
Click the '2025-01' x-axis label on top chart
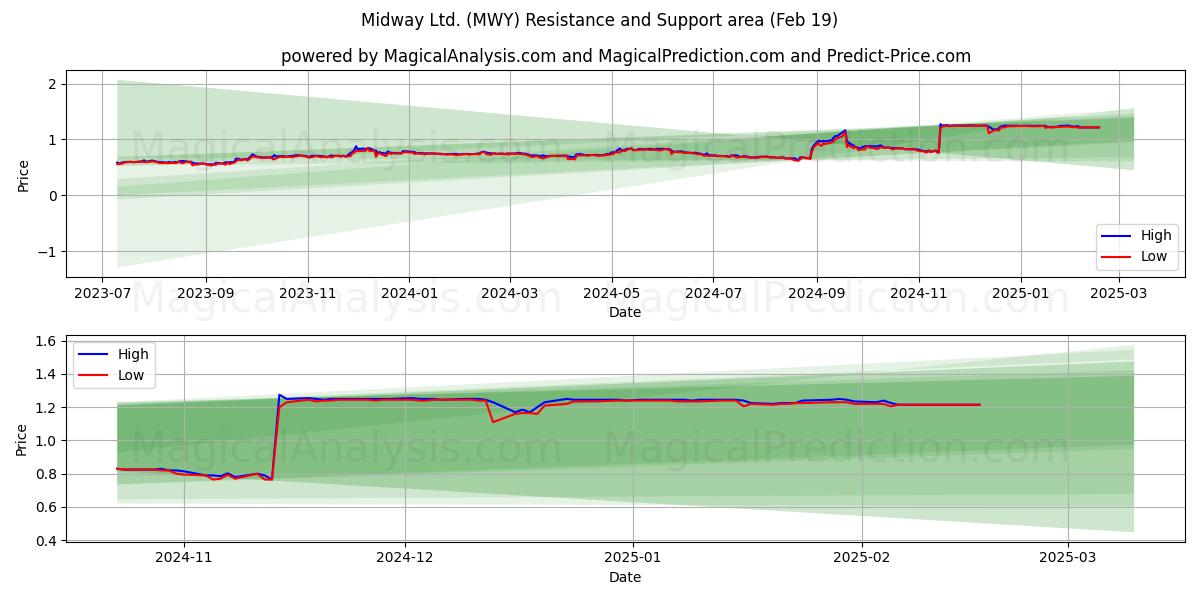click(x=1020, y=295)
